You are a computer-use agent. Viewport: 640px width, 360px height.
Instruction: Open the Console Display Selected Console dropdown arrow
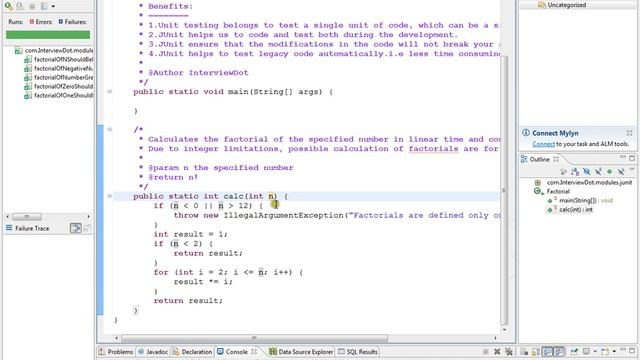tap(595, 351)
